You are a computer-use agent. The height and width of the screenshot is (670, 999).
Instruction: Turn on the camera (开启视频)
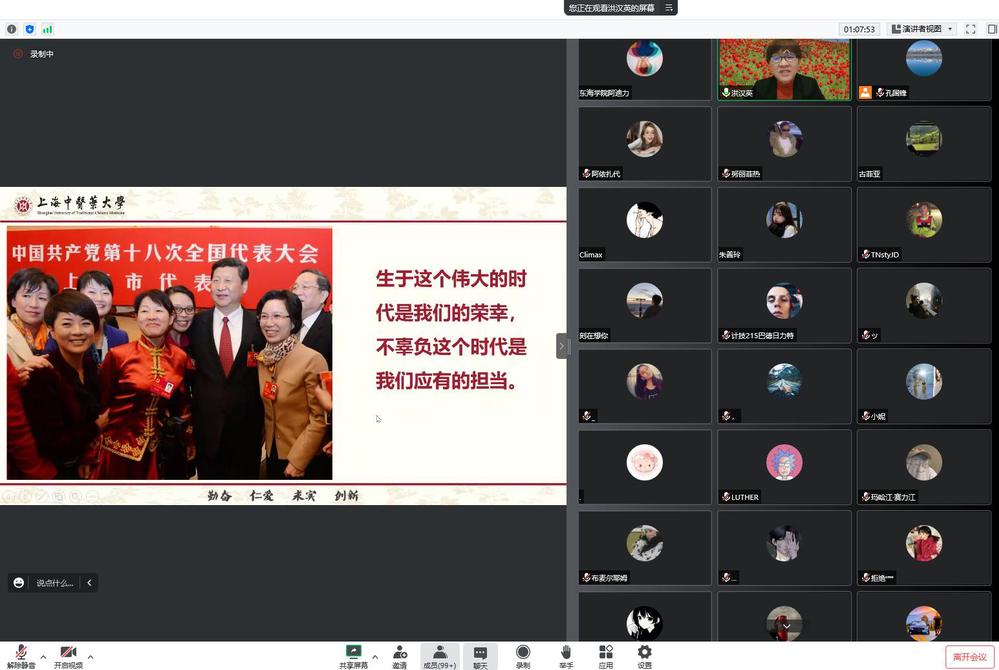pos(68,655)
